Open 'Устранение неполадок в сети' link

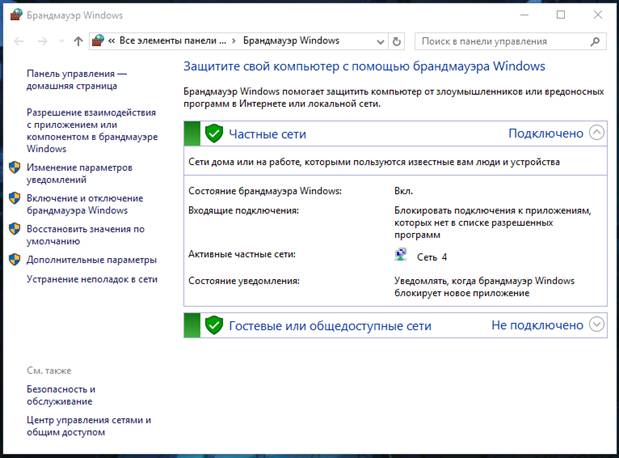coord(92,279)
